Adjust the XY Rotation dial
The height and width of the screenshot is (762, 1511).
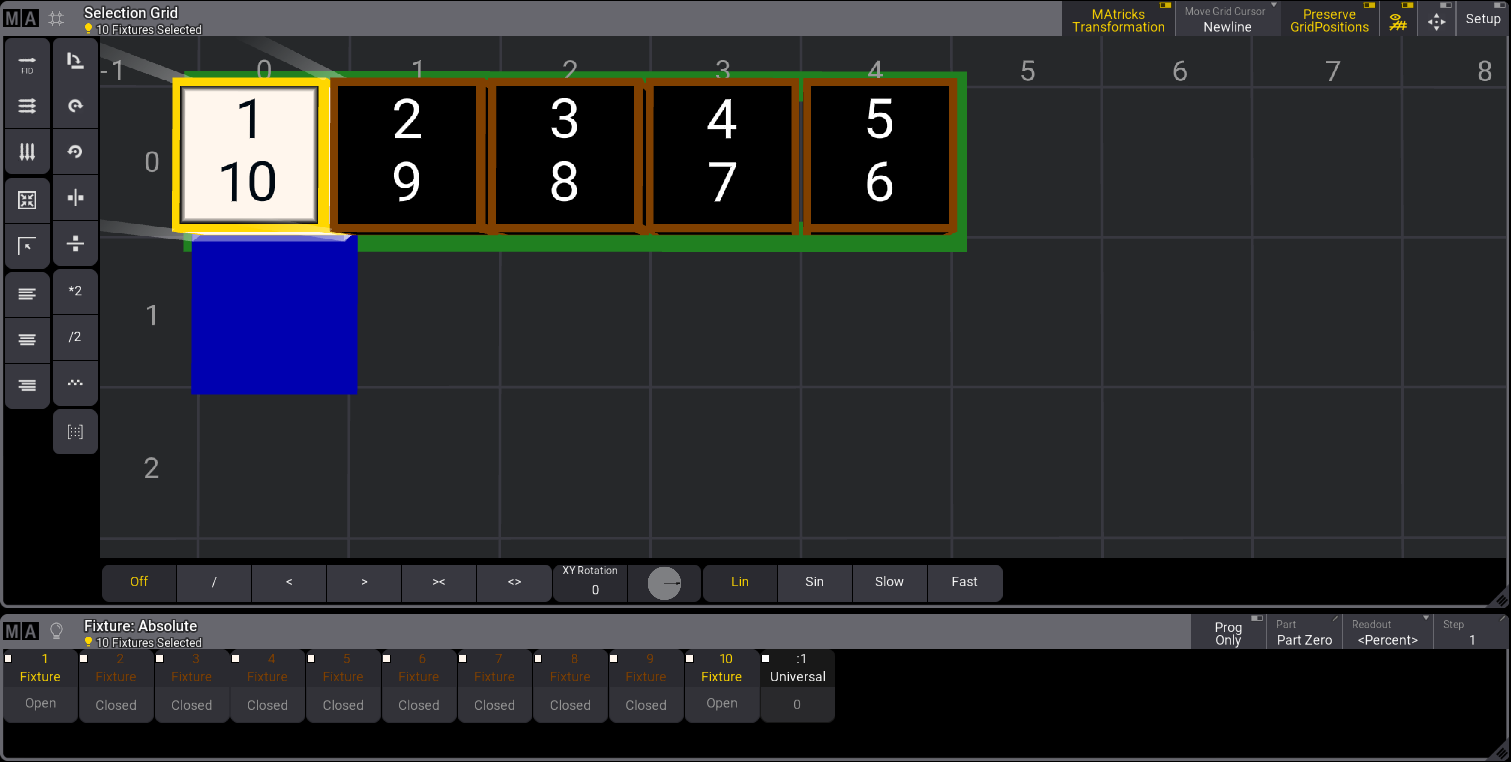(x=664, y=583)
